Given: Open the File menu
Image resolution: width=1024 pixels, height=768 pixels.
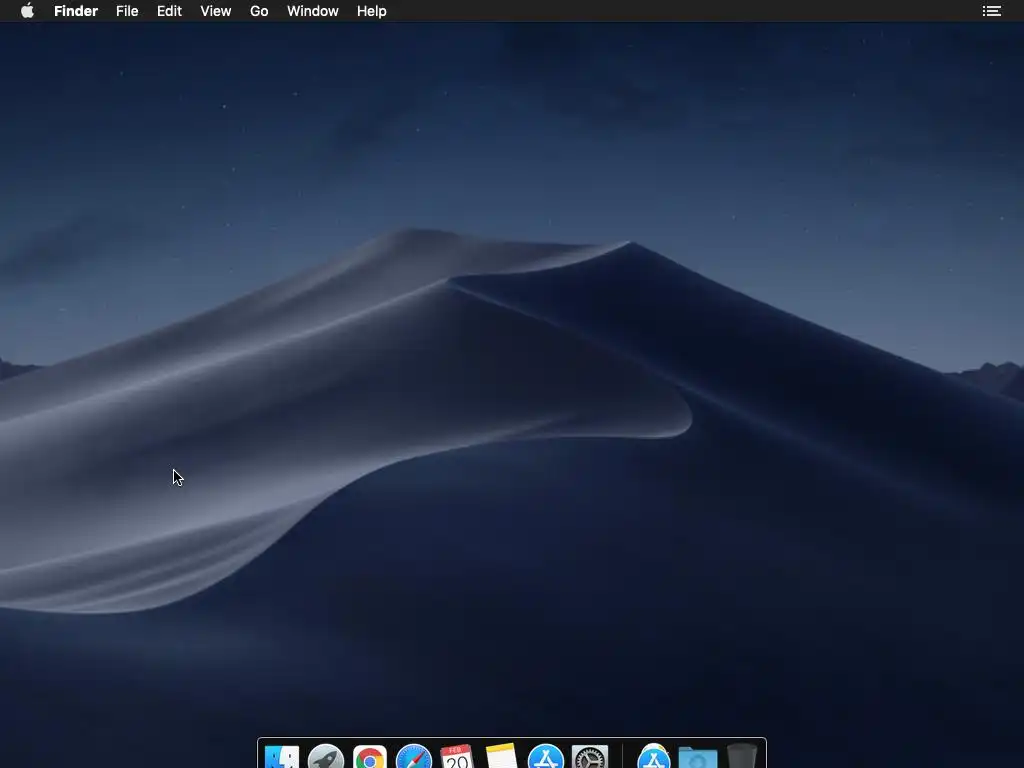Looking at the screenshot, I should pos(127,11).
